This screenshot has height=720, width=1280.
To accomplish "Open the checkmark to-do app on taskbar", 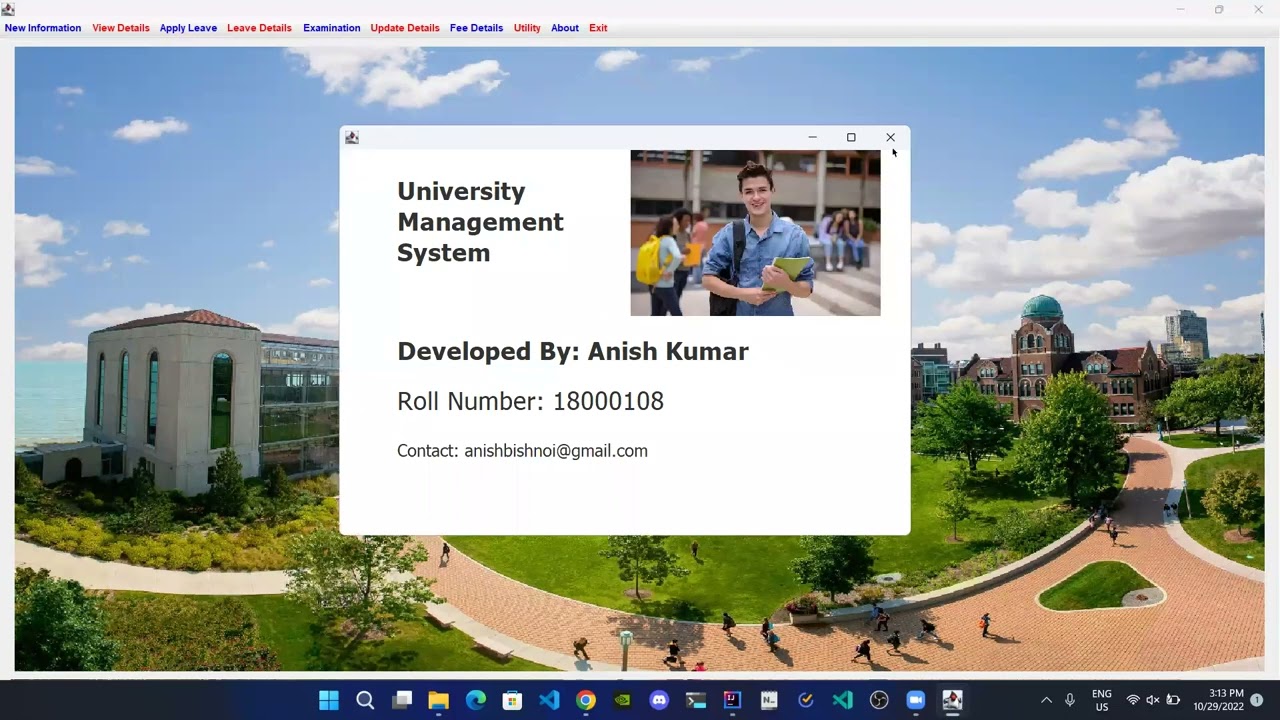I will click(806, 700).
